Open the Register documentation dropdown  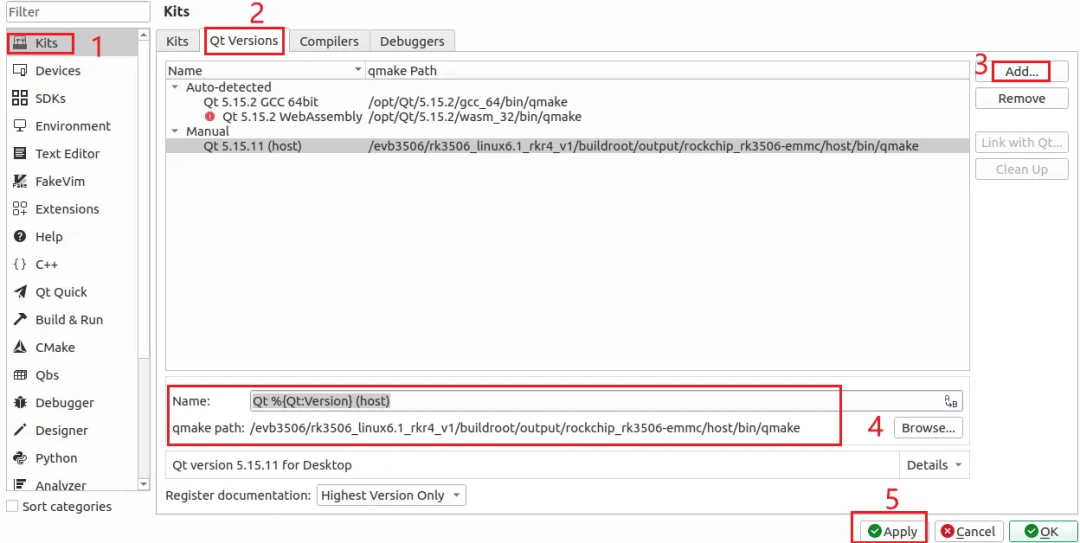pos(391,495)
